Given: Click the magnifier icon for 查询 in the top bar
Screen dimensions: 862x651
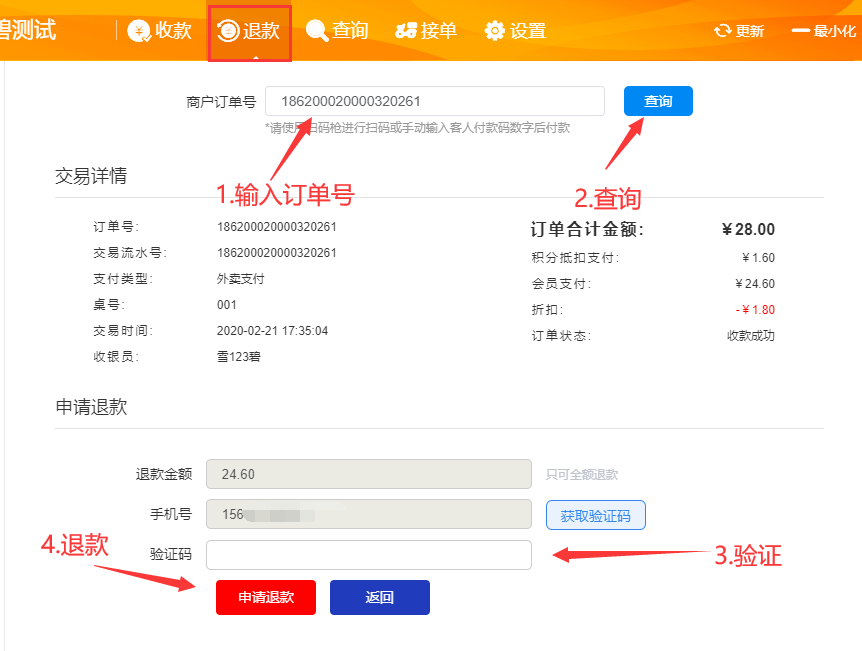Looking at the screenshot, I should click(317, 31).
